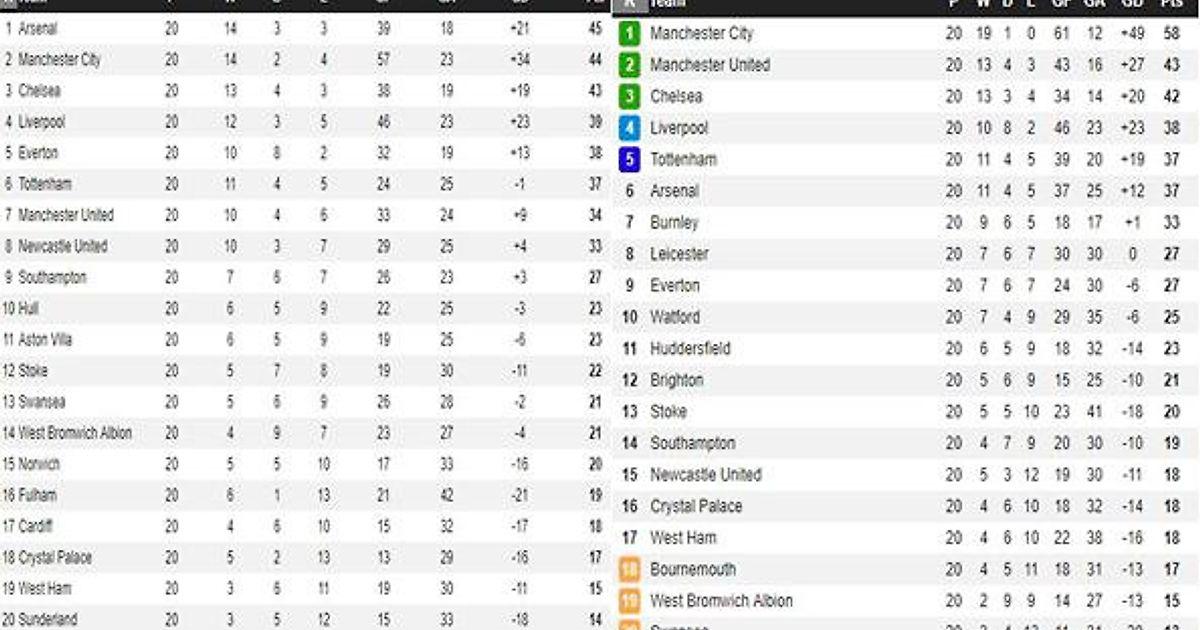Open Huddersfield in the right table
The height and width of the screenshot is (630, 1200).
point(690,348)
